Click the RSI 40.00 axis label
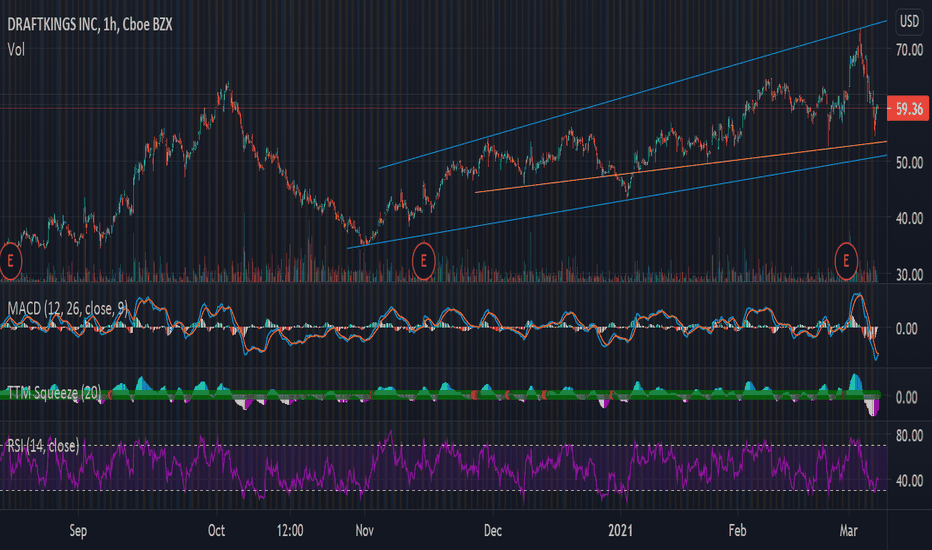This screenshot has width=932, height=550. [909, 480]
